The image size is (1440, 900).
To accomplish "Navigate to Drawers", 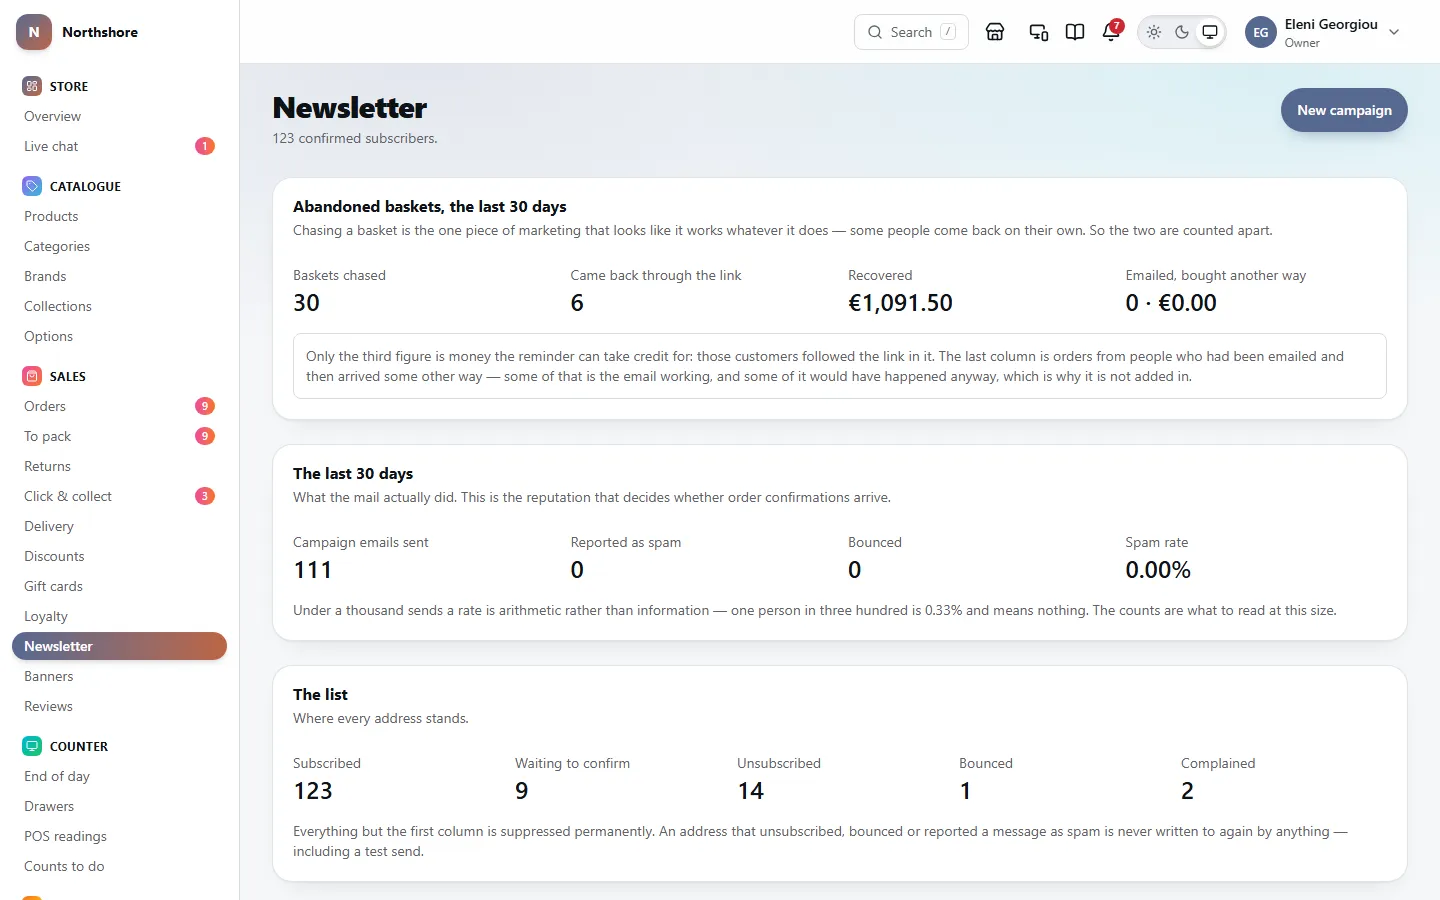I will click(x=120, y=806).
